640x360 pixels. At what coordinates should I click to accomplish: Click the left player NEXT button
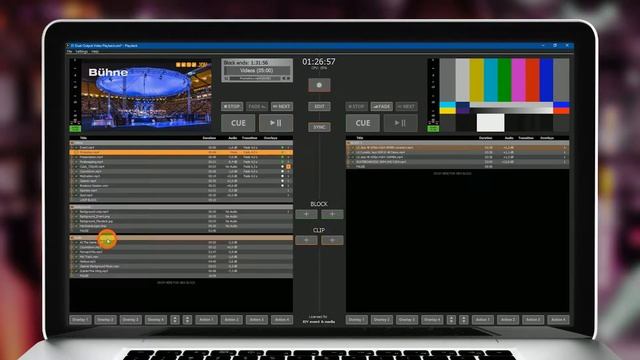tap(282, 107)
